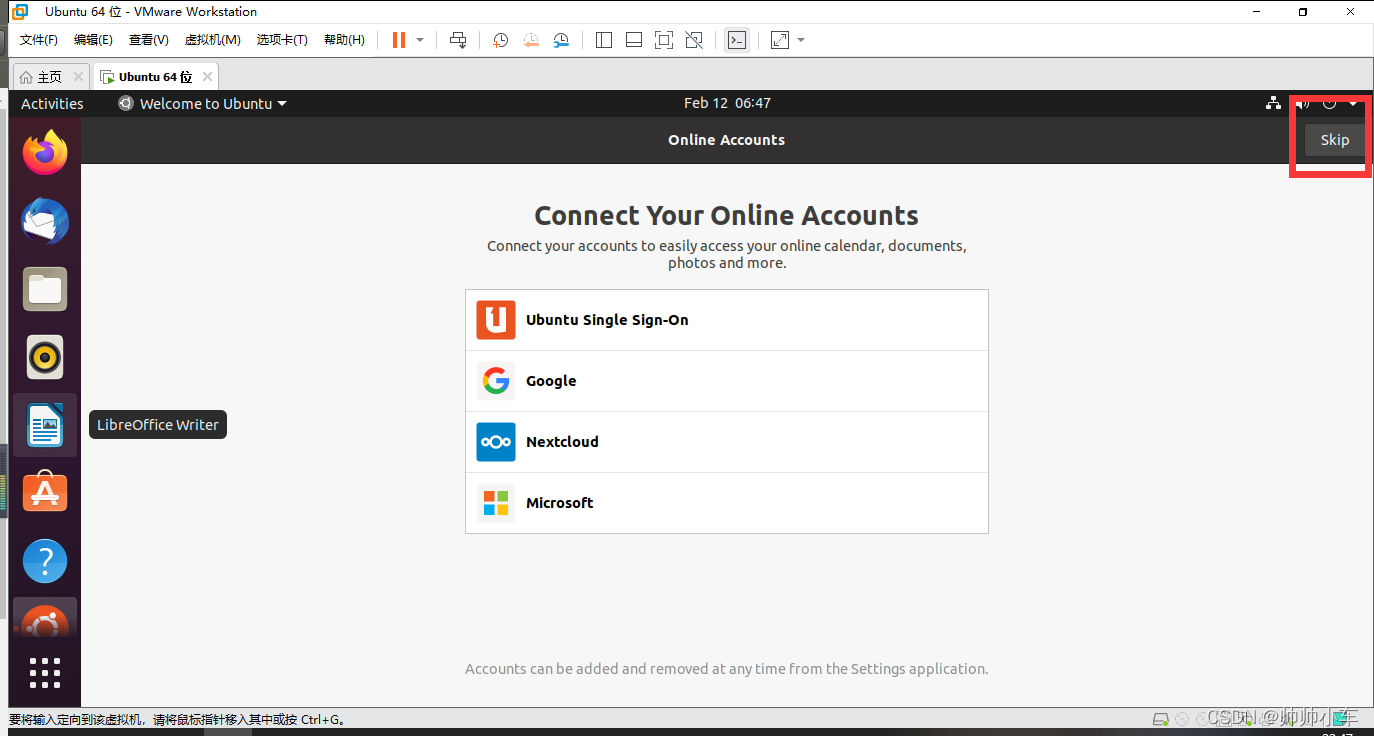Skip the Online Accounts setup
This screenshot has width=1374, height=736.
click(x=1335, y=140)
